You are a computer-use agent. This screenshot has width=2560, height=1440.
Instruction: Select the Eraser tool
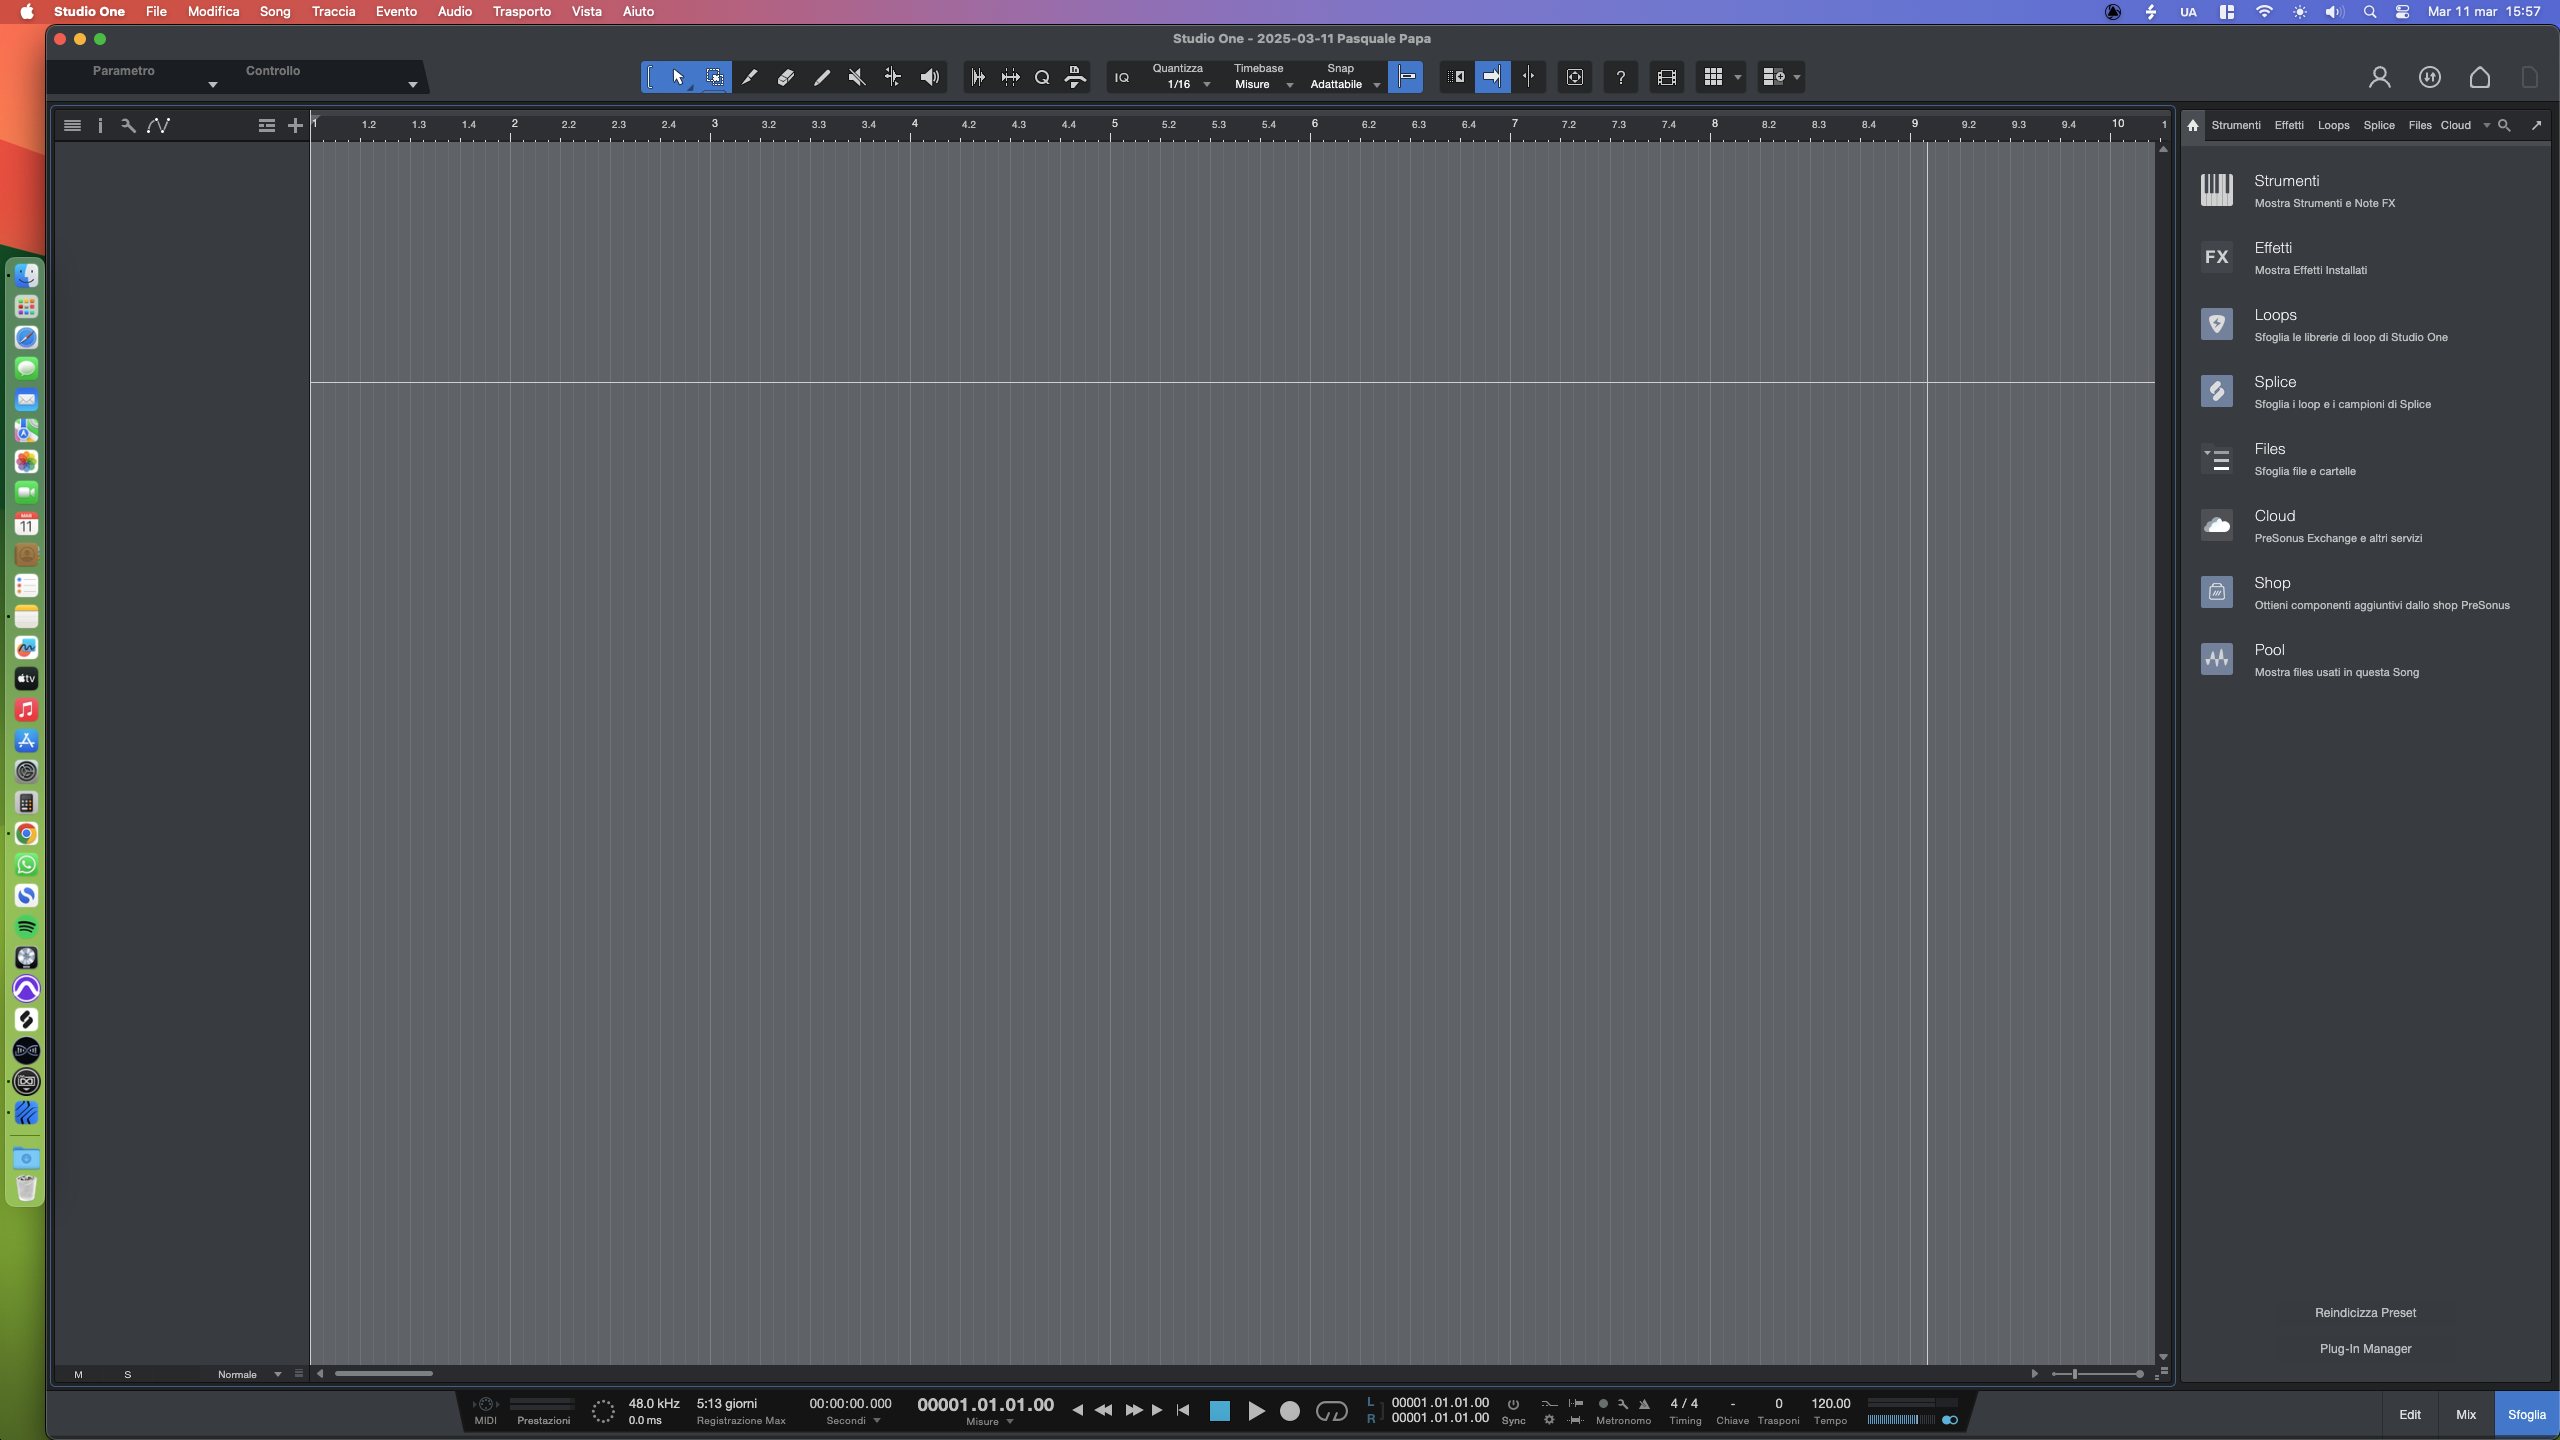(786, 77)
